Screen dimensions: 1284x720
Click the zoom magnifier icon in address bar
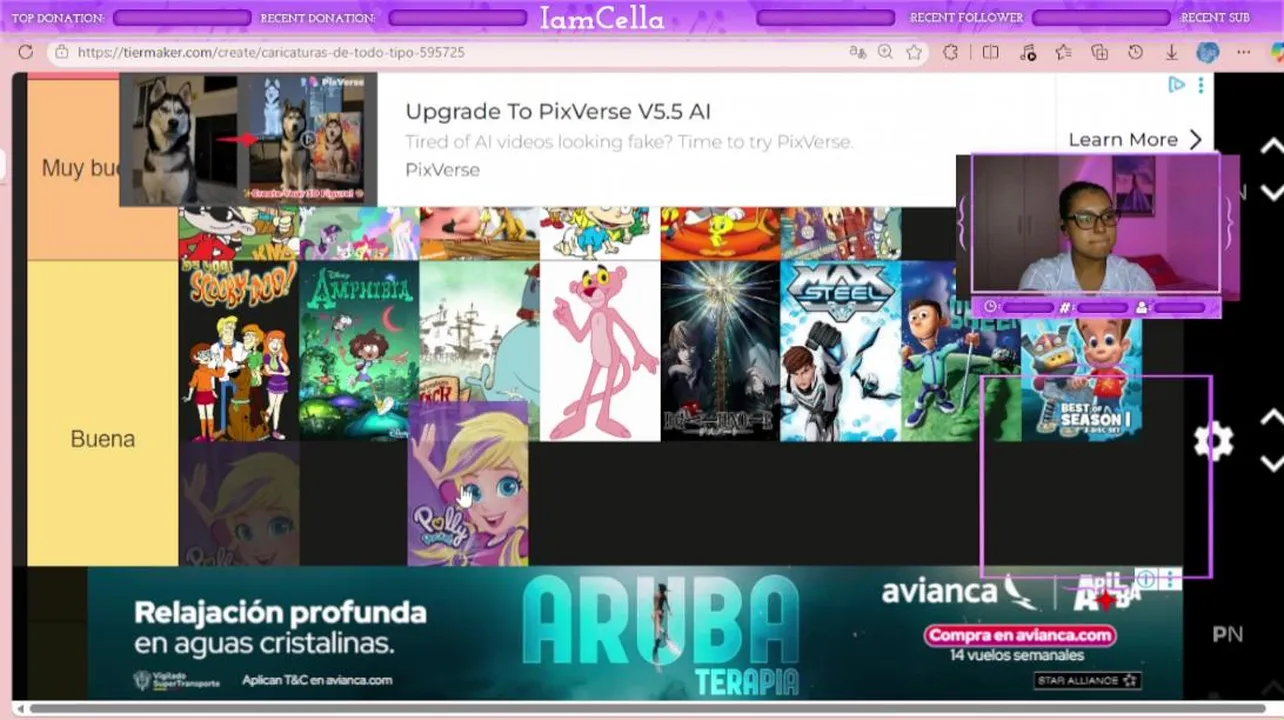pyautogui.click(x=885, y=52)
